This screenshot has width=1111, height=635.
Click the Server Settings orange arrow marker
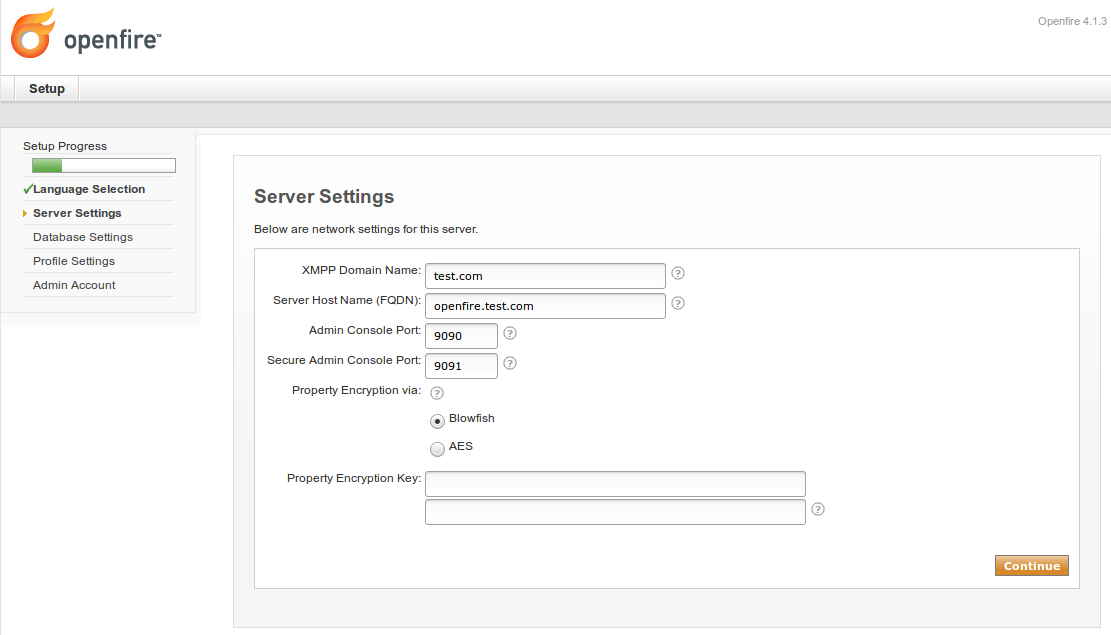point(25,213)
